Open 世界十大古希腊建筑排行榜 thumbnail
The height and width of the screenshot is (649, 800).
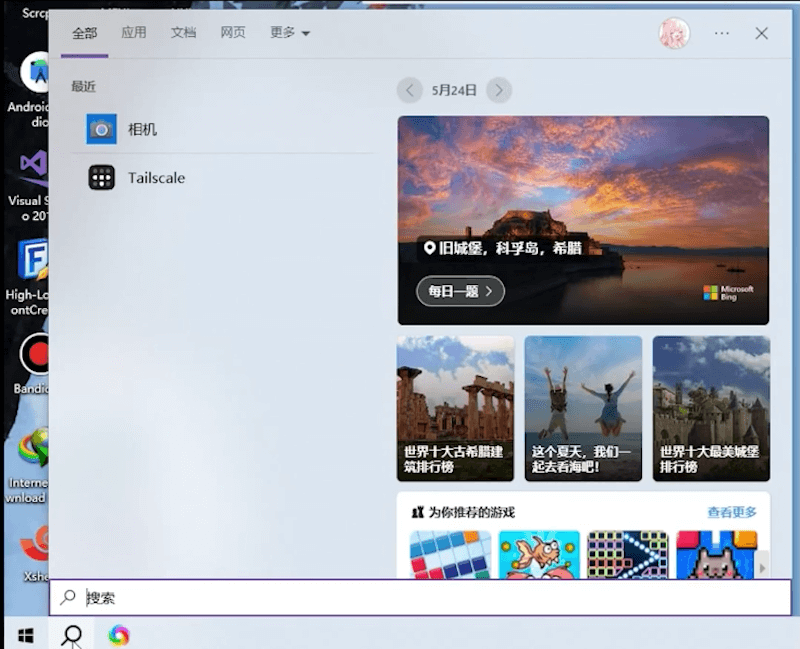pyautogui.click(x=455, y=408)
